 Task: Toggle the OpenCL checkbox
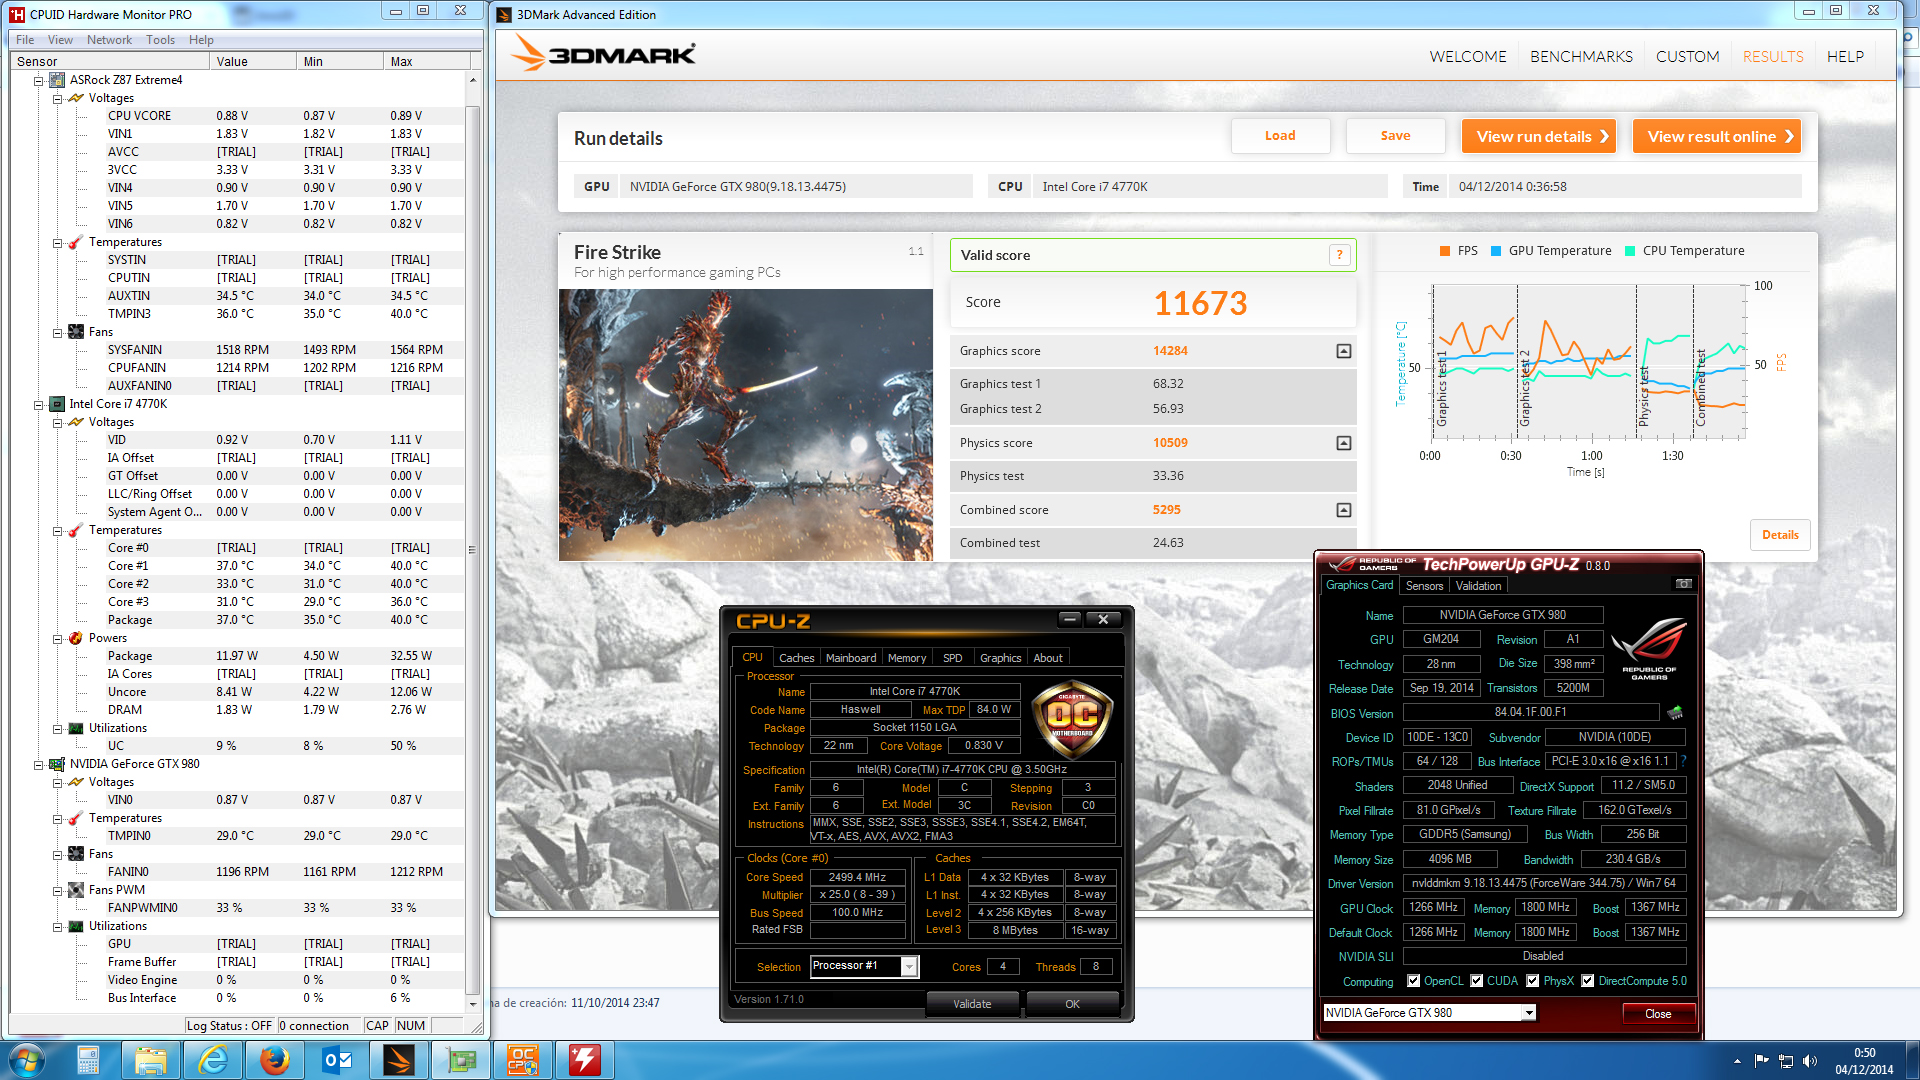pos(1413,981)
